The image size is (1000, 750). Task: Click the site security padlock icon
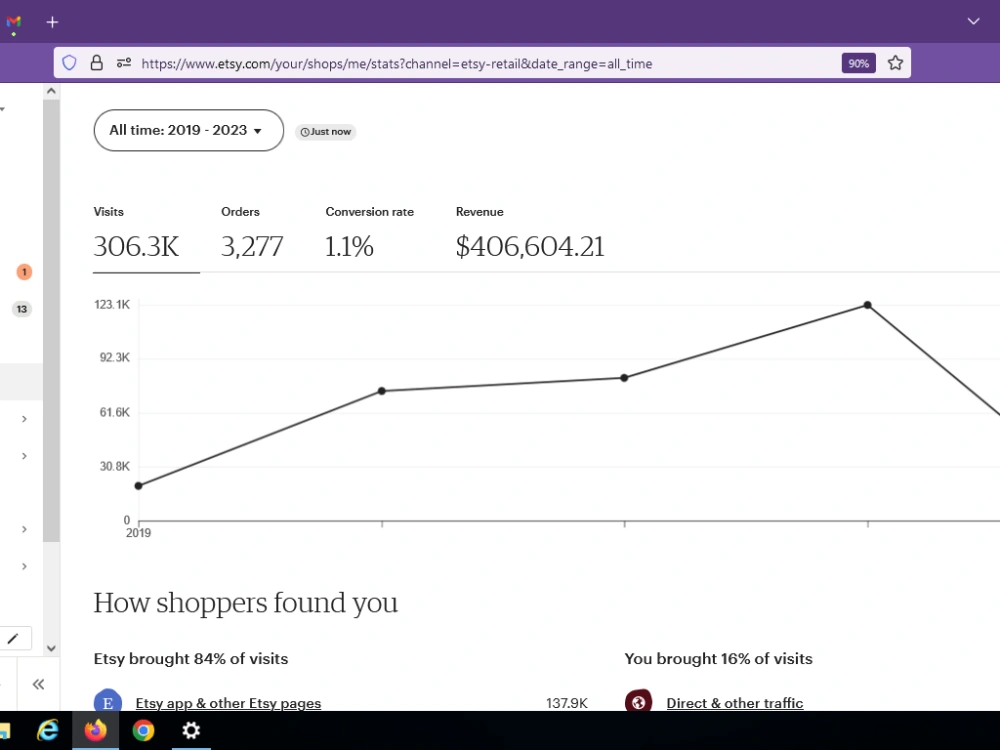[96, 62]
